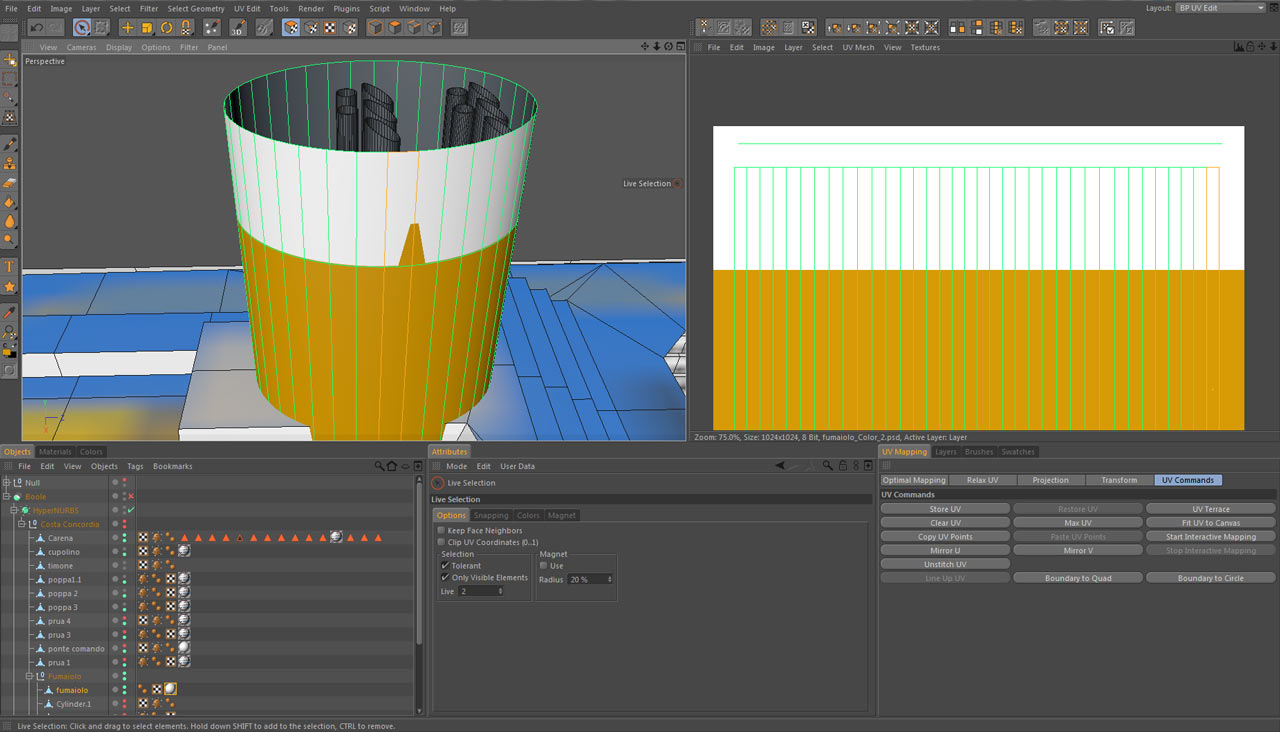The height and width of the screenshot is (732, 1280).
Task: Switch to the Relax UV tab
Action: 982,480
